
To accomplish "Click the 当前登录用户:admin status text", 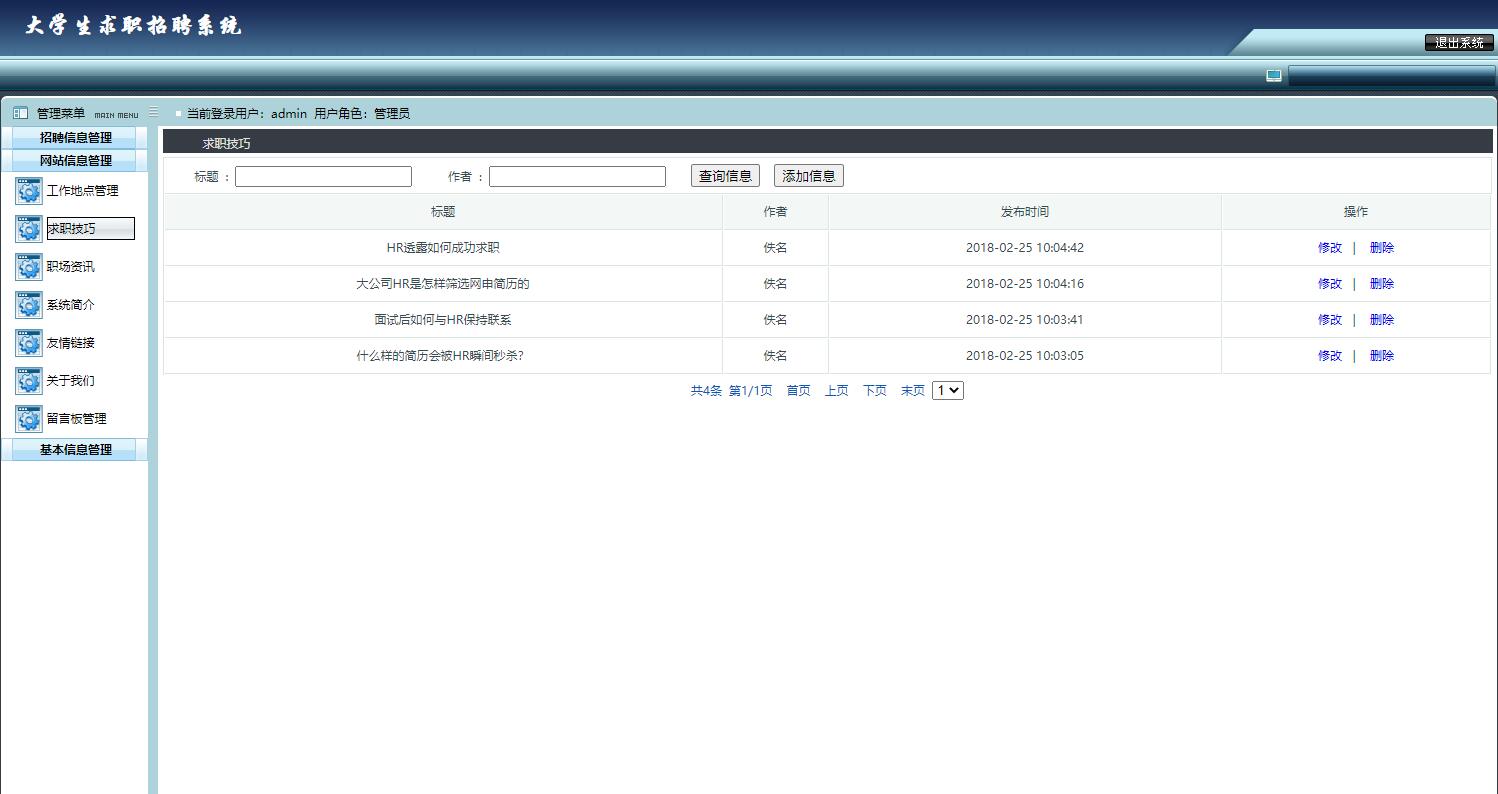I will coord(247,114).
